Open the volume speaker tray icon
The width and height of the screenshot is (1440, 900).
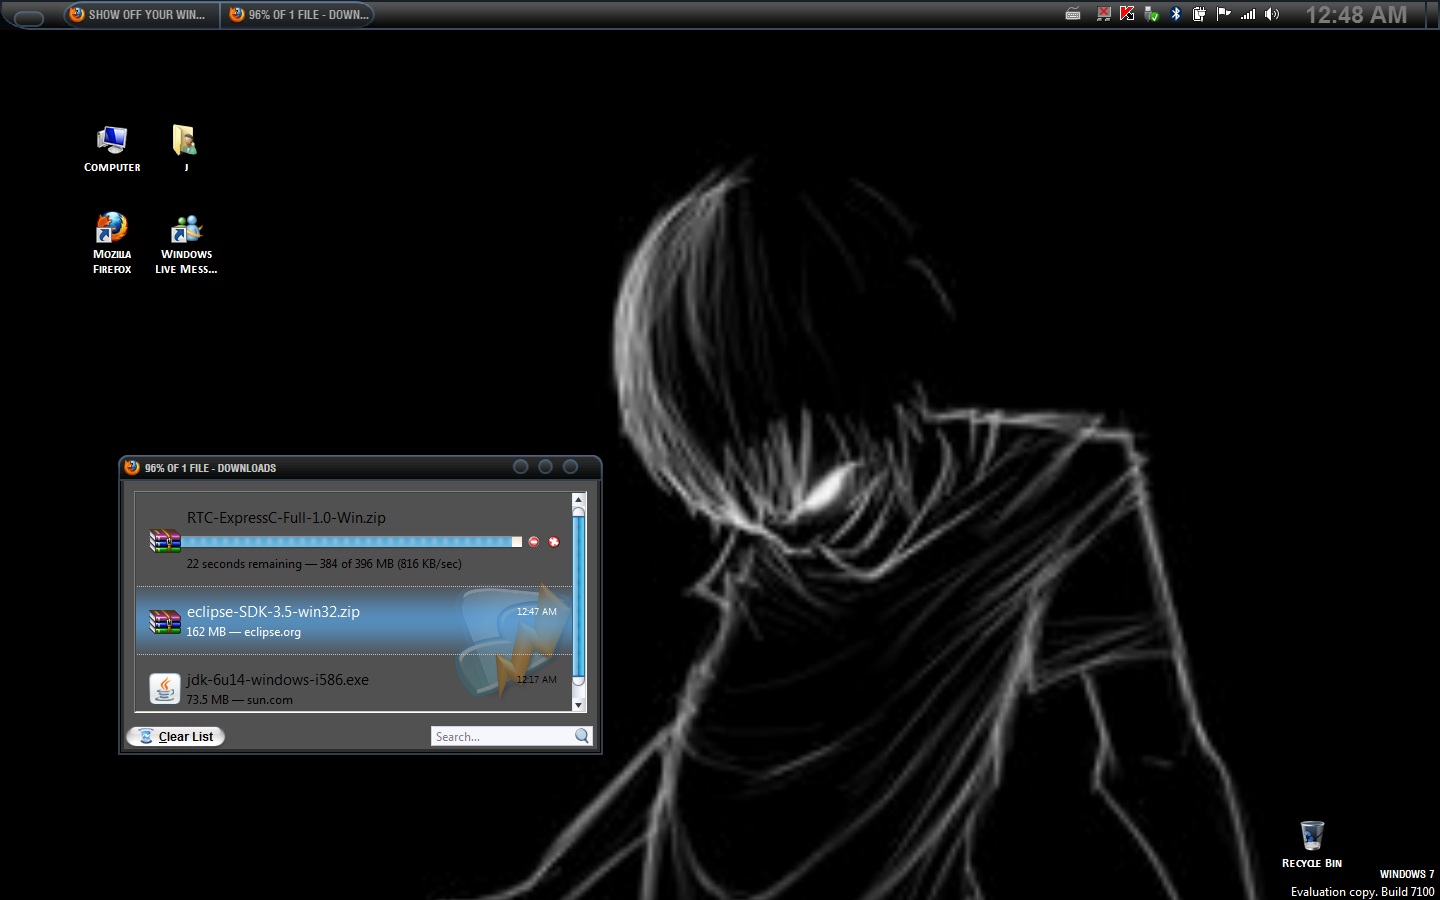click(1271, 14)
